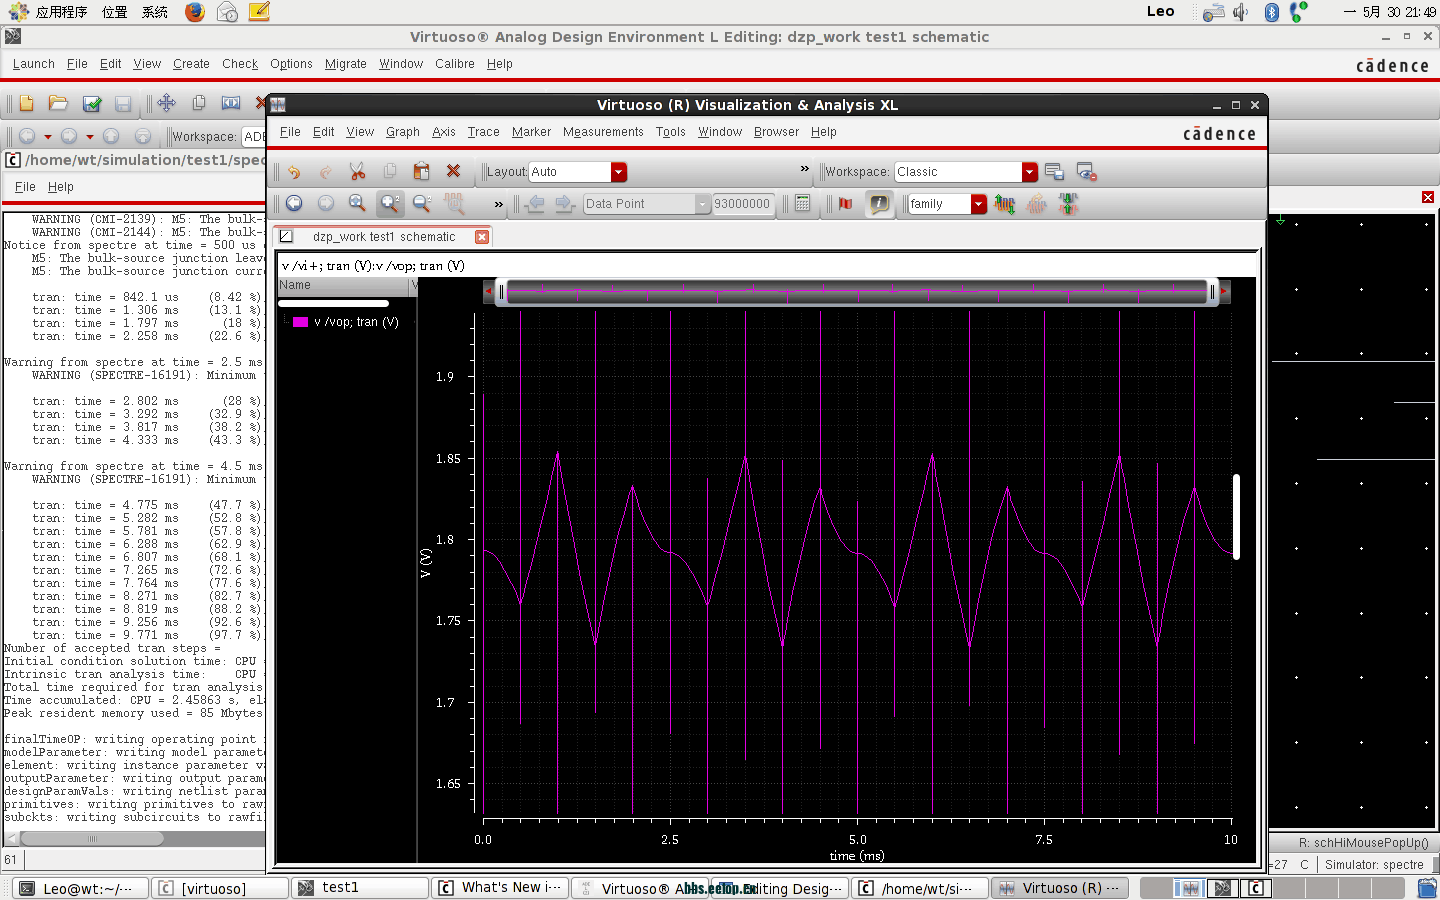This screenshot has height=900, width=1440.
Task: Click the save workspace icon beside Classic
Action: pos(1054,172)
